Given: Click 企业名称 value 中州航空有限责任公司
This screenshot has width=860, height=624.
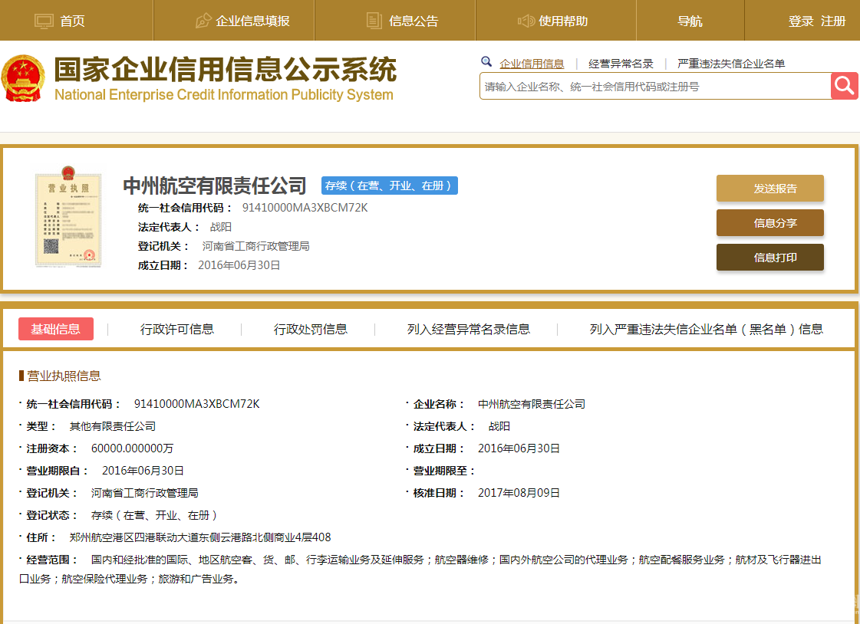Looking at the screenshot, I should pyautogui.click(x=531, y=404).
